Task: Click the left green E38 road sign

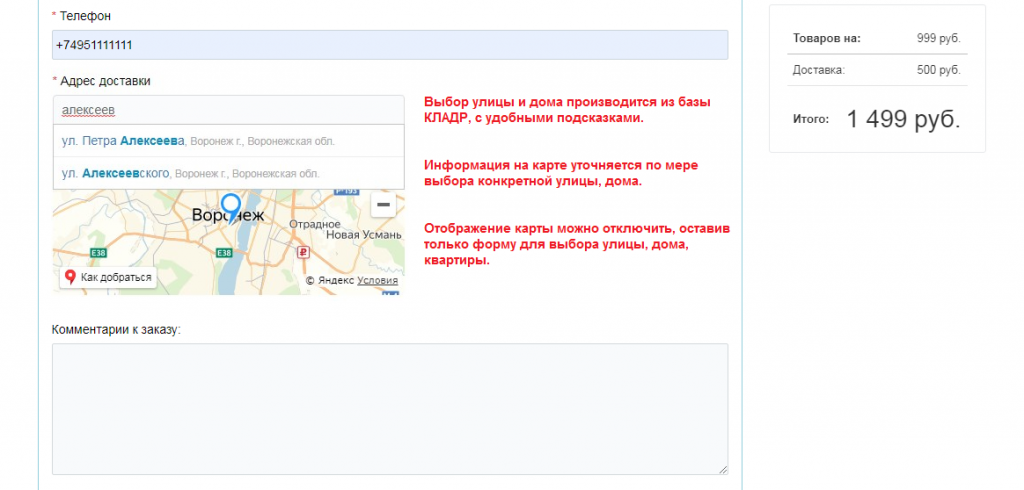Action: (x=98, y=253)
